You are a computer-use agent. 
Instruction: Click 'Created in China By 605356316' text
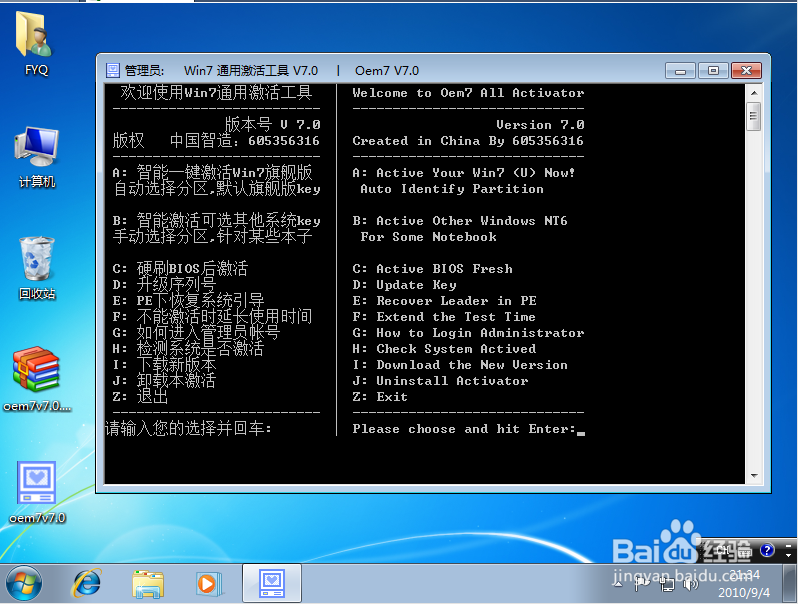(468, 141)
